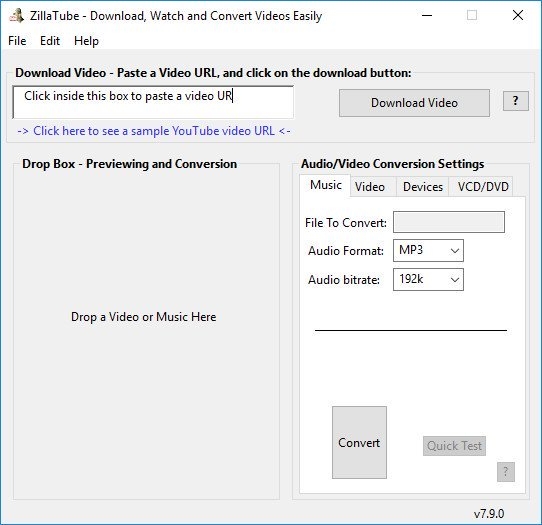Viewport: 542px width, 525px height.
Task: Click the Audio bitrate label
Action: [344, 280]
